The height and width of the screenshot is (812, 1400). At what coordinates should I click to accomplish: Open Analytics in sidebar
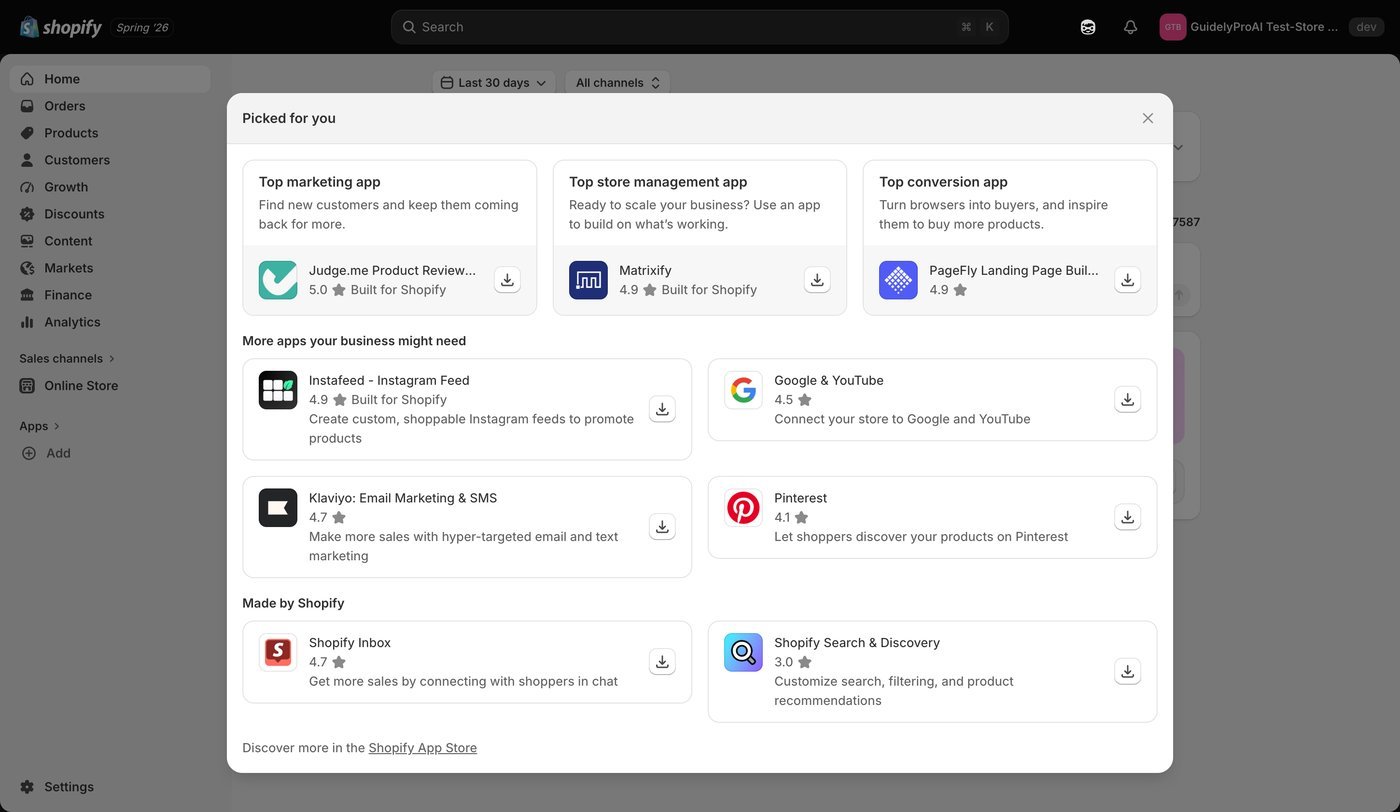pyautogui.click(x=110, y=322)
